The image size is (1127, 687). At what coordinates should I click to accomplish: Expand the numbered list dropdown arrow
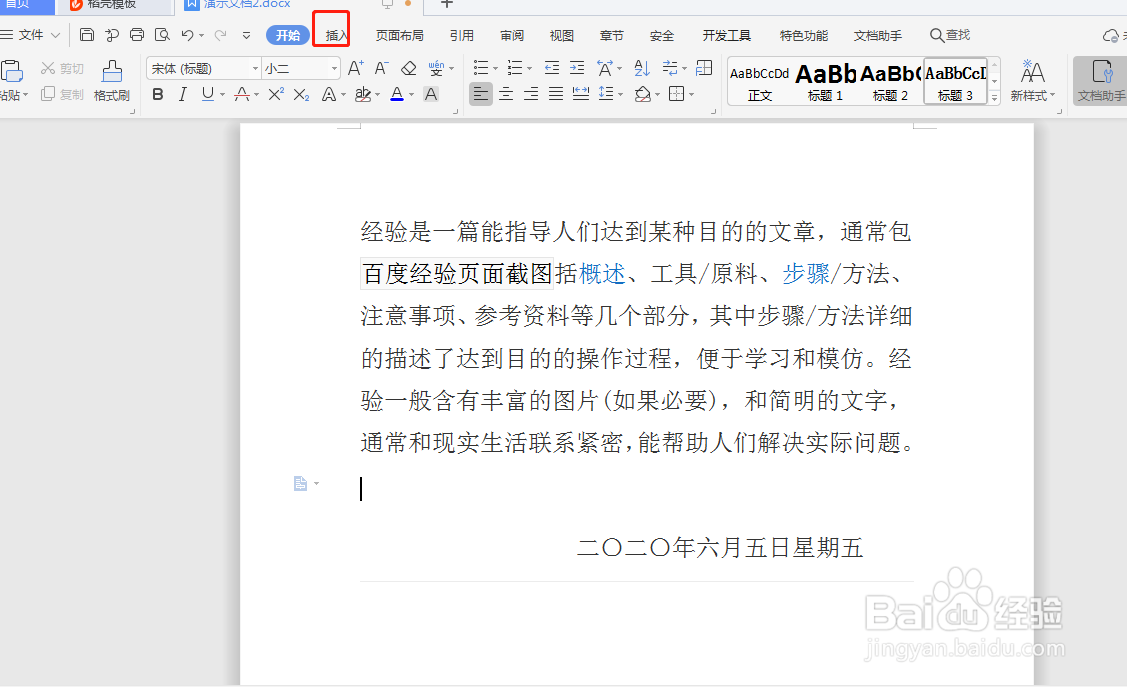click(x=530, y=69)
